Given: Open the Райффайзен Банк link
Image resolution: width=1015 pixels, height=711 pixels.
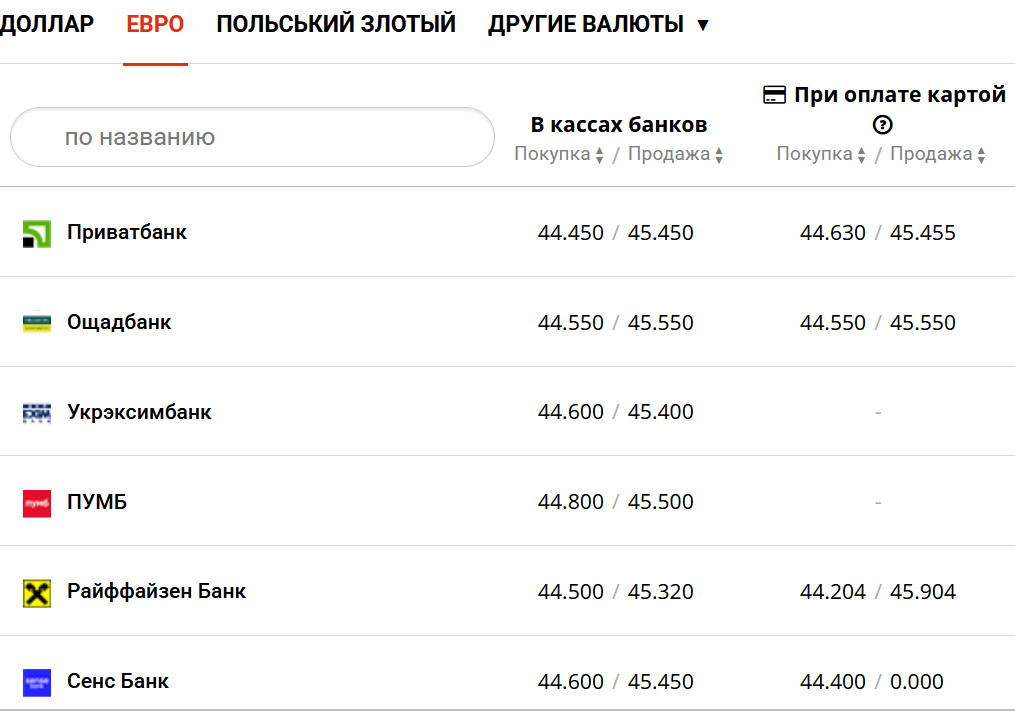Looking at the screenshot, I should pos(156,591).
